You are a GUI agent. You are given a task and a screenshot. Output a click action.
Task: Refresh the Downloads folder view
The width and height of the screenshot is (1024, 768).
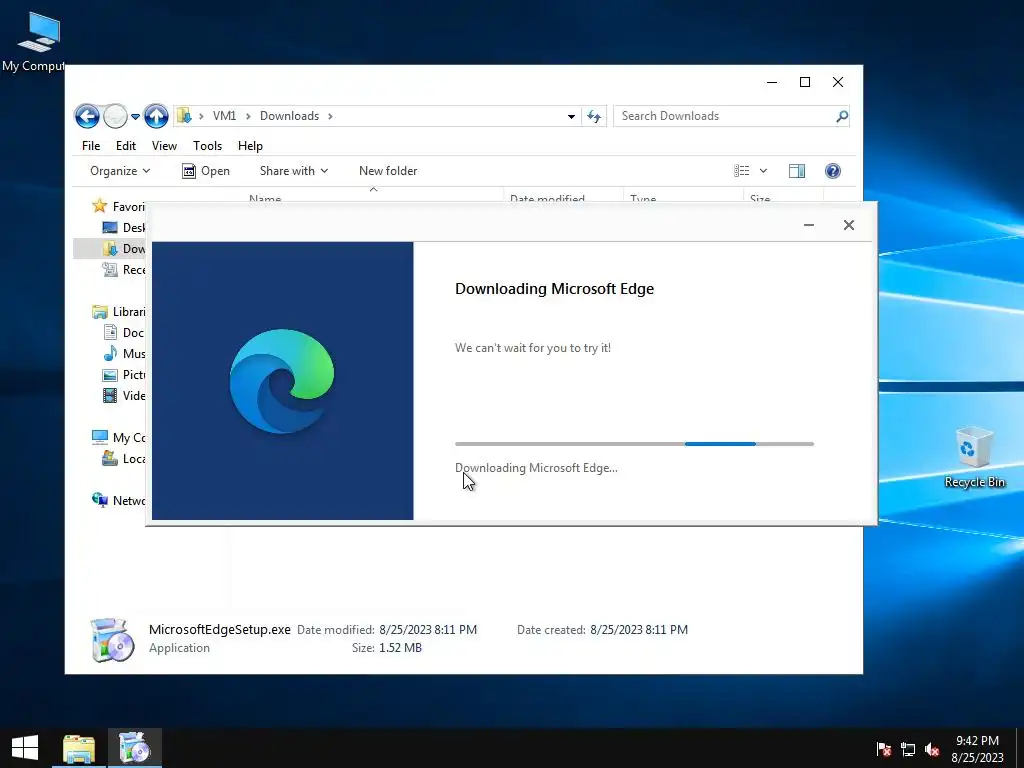point(594,116)
